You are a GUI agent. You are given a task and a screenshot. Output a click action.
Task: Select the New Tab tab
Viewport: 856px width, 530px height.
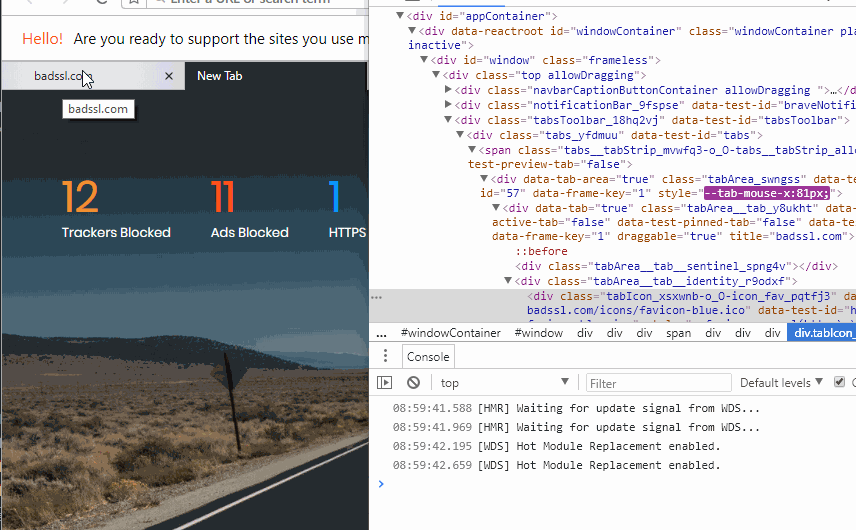pos(276,76)
